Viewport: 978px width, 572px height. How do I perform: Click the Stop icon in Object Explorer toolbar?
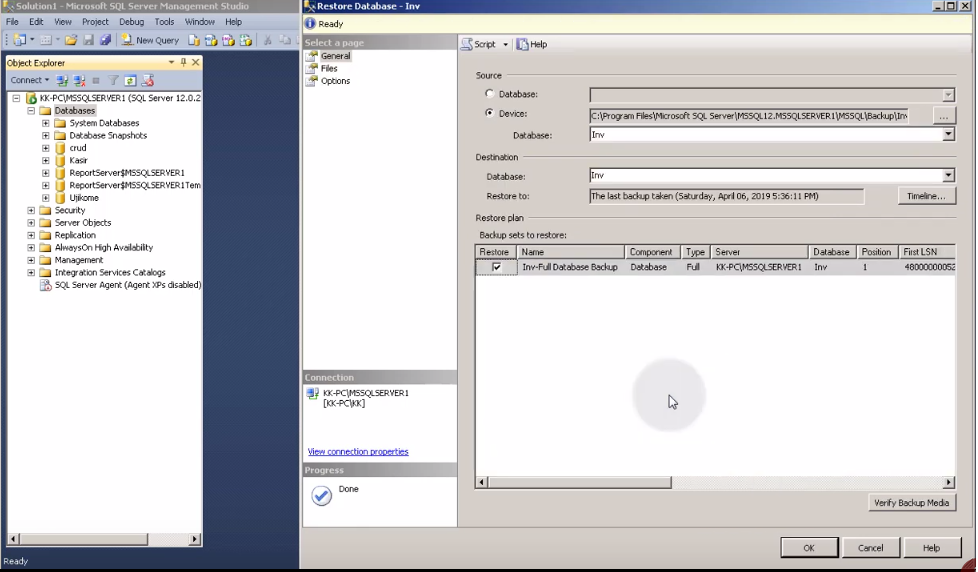[96, 80]
